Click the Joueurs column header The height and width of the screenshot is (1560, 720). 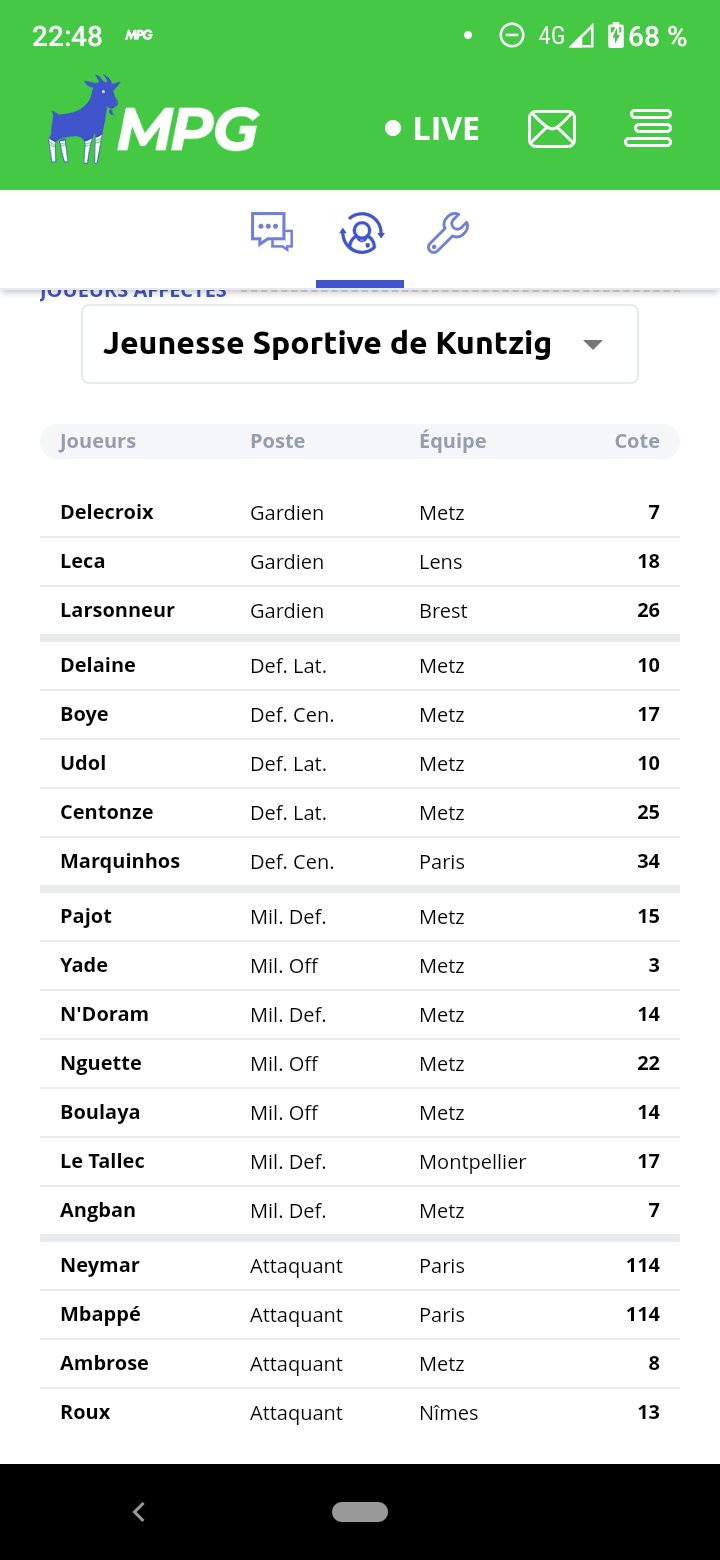[x=98, y=441]
